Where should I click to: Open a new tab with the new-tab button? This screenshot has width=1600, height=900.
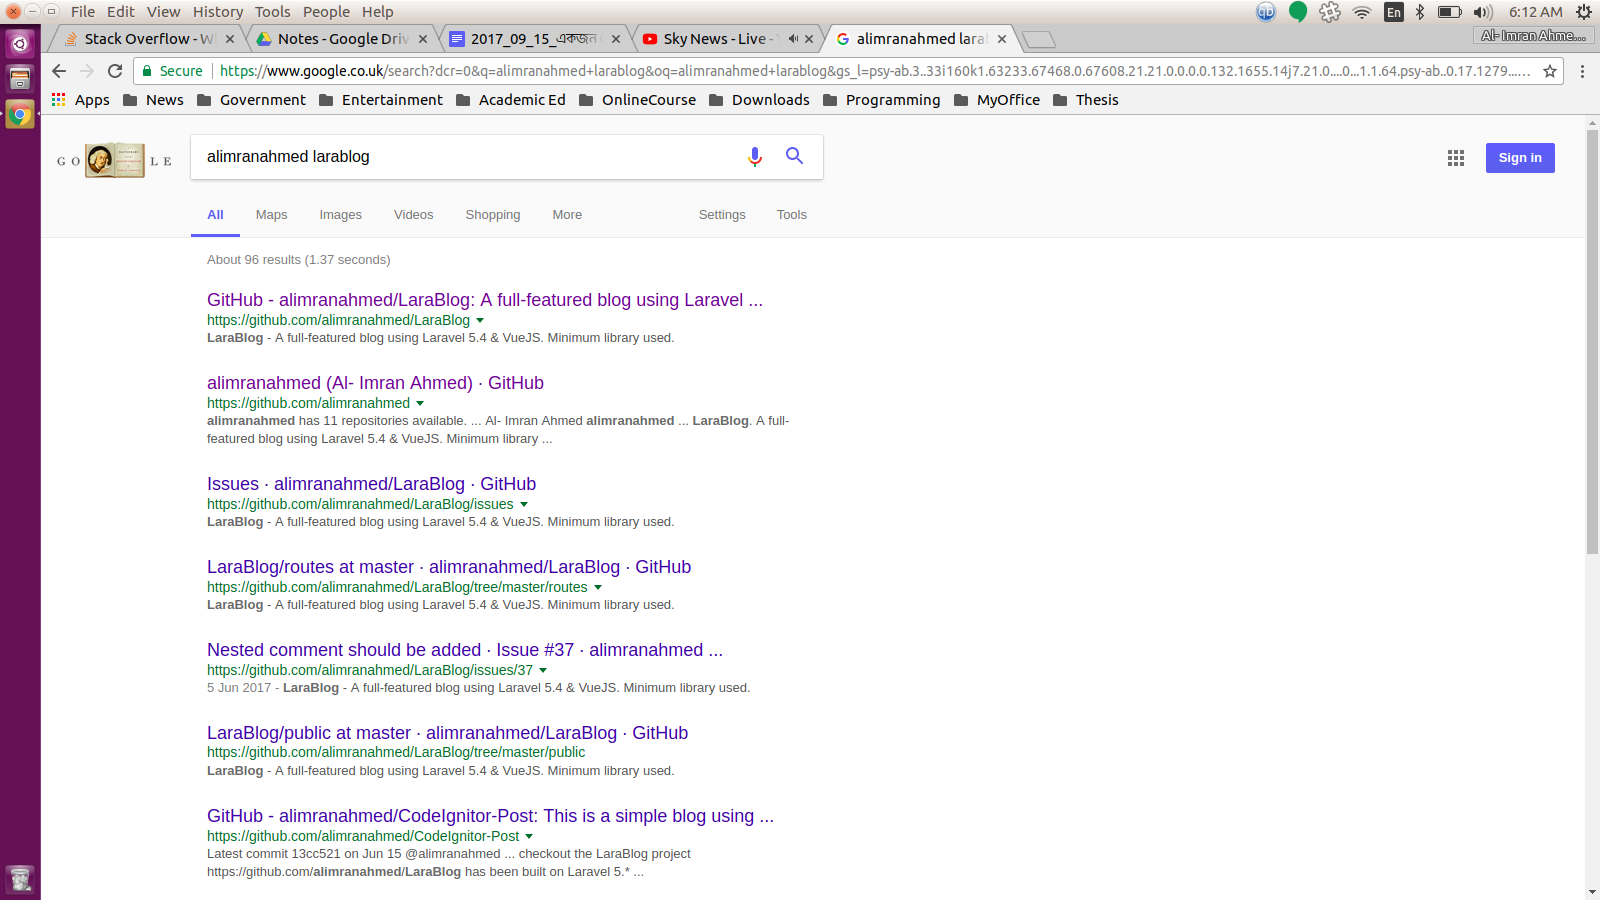(1039, 39)
